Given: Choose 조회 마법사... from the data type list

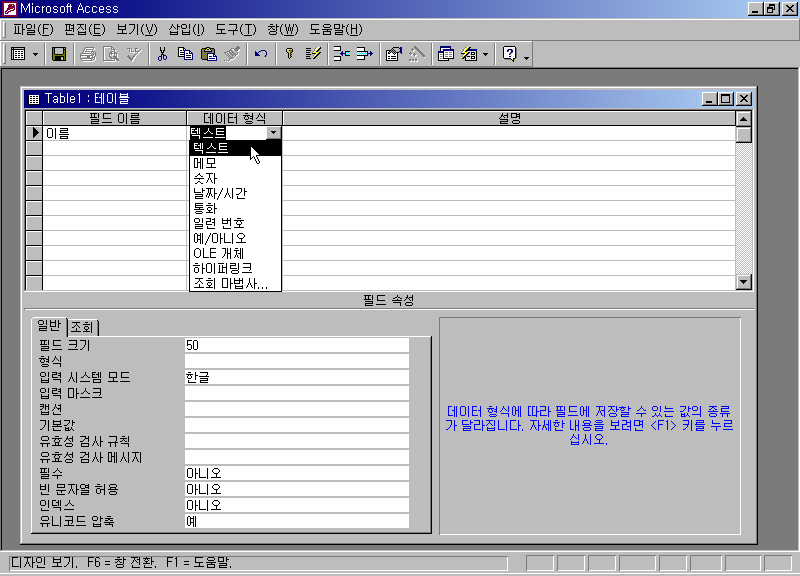Looking at the screenshot, I should (x=235, y=283).
